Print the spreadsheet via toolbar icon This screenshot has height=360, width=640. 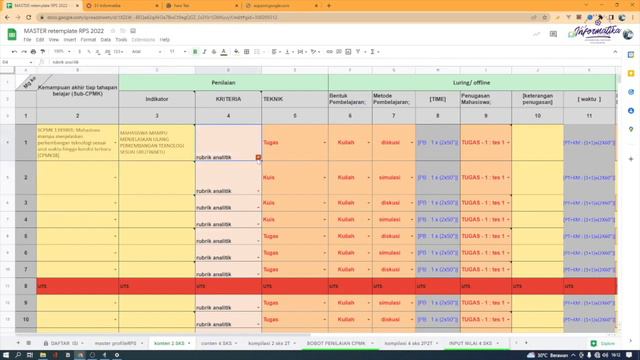[x=33, y=52]
